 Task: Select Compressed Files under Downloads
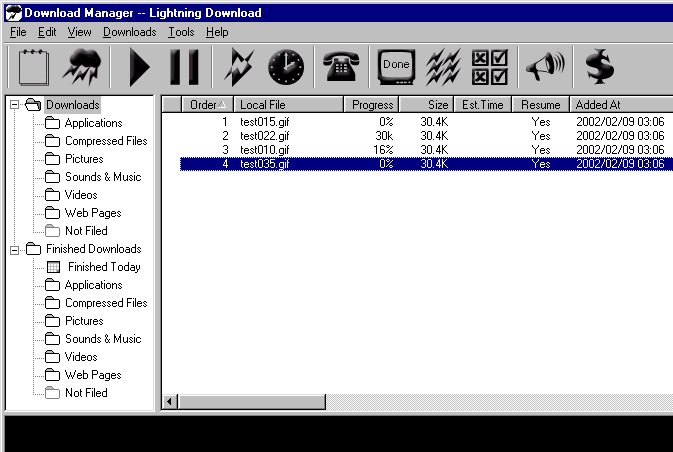[106, 141]
